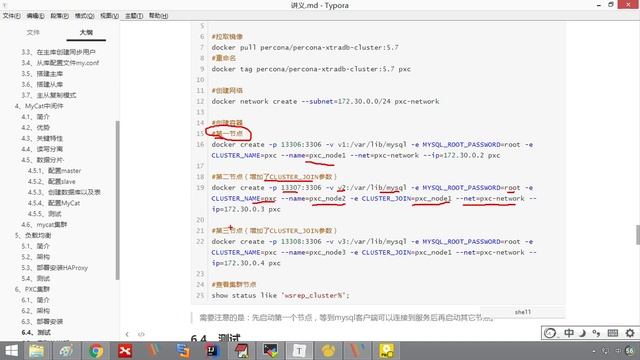Go to 4.5.5 测试 outline entry

tap(44, 214)
